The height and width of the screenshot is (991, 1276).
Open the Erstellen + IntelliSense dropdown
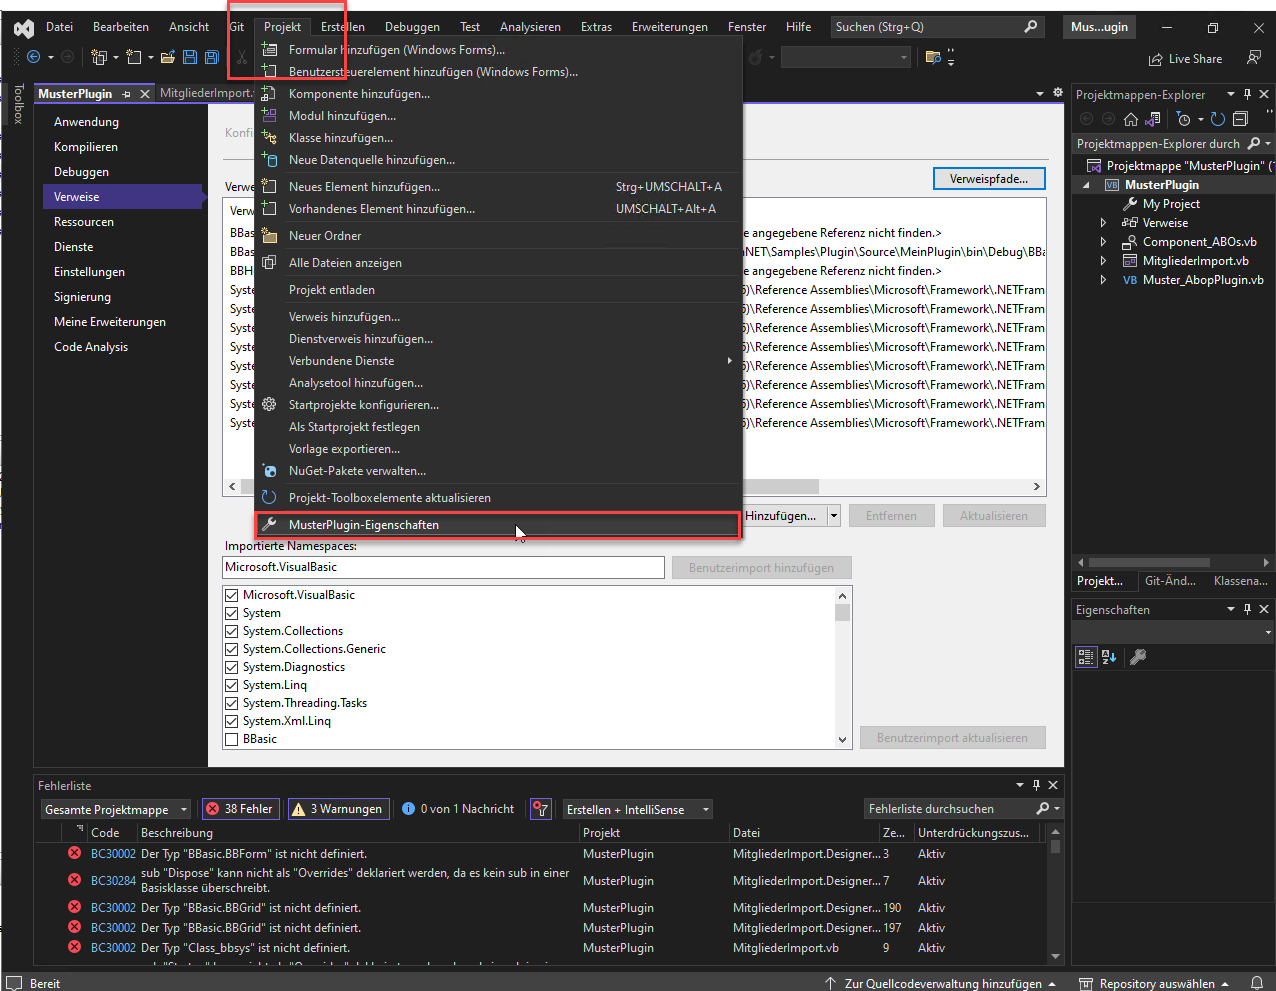638,809
